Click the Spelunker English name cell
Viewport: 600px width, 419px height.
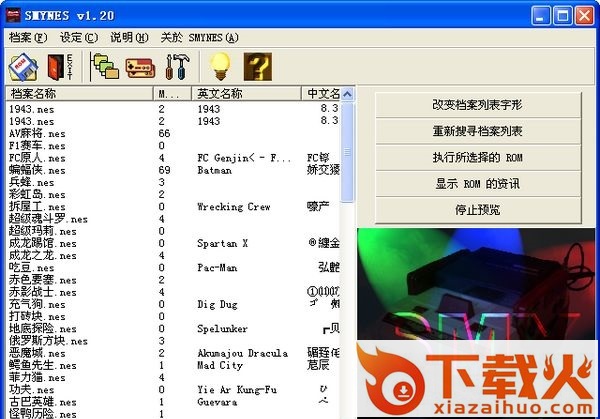(x=223, y=329)
